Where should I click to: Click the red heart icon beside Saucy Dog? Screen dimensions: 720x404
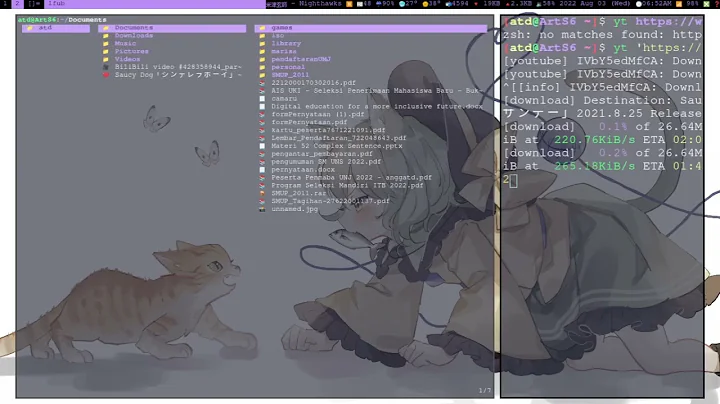tap(106, 75)
